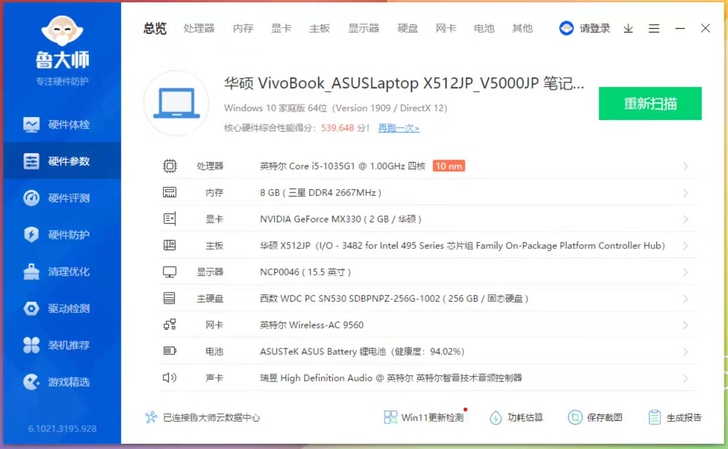Screen dimensions: 728x449
Task: Click the motherboard 主板 icon
Action: click(x=169, y=245)
